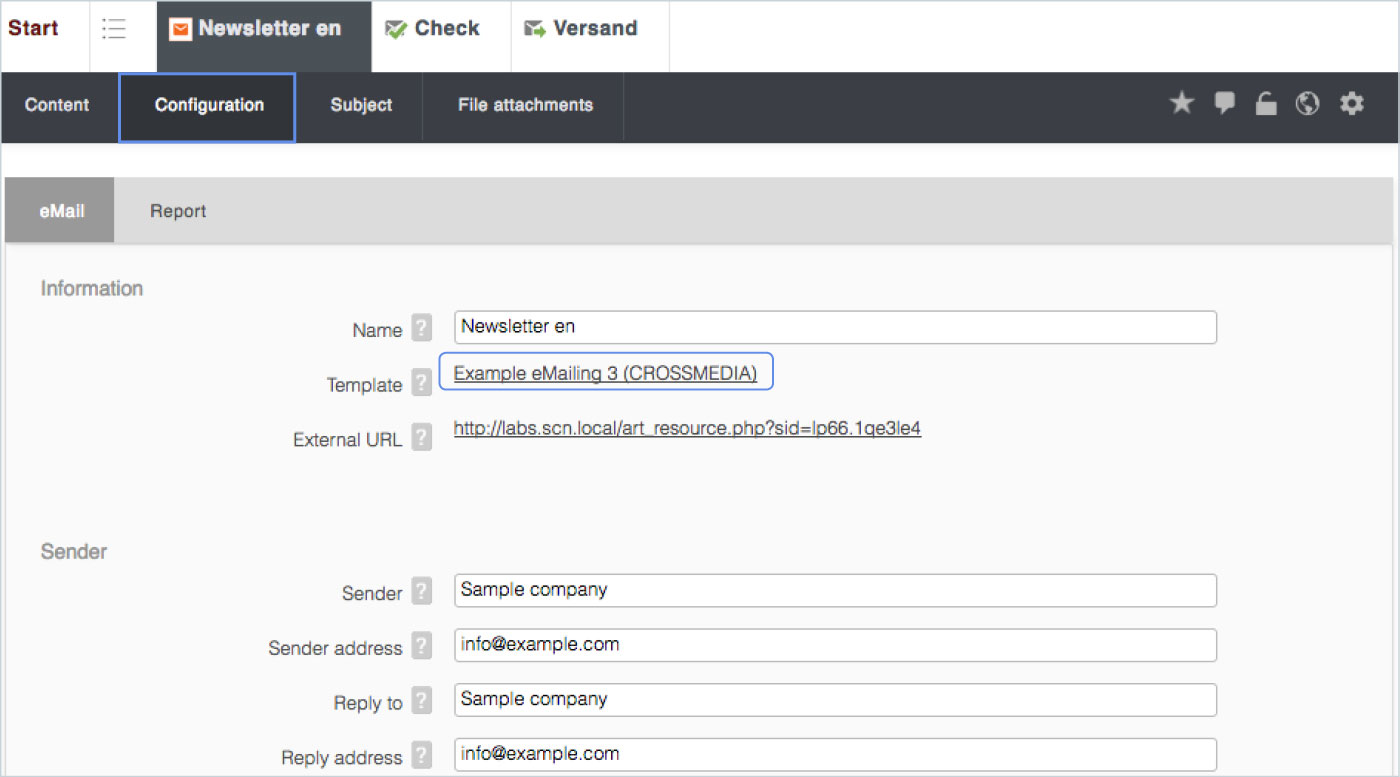Switch to the Content tab
1400x777 pixels.
click(x=57, y=105)
